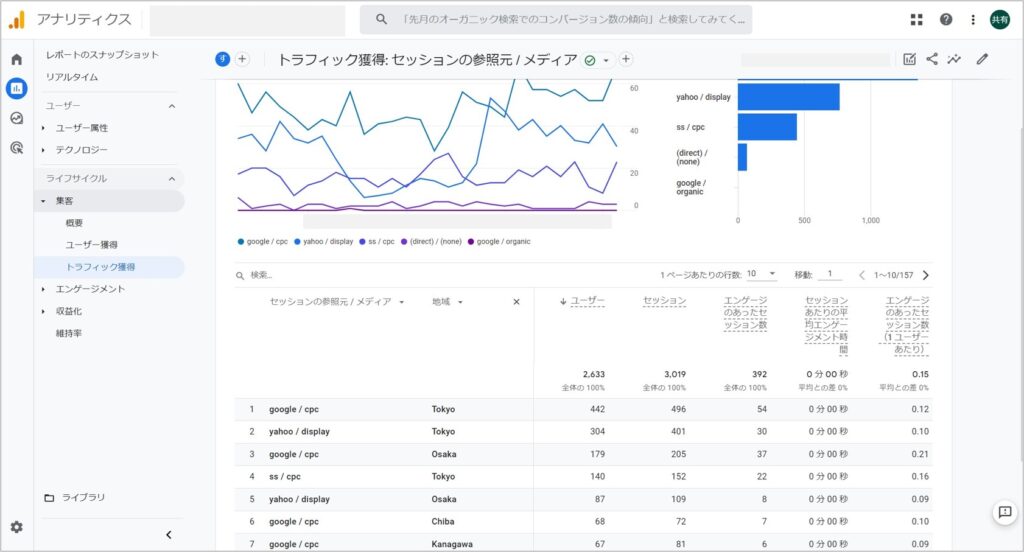Click the share report icon
Image resolution: width=1024 pixels, height=552 pixels.
932,59
